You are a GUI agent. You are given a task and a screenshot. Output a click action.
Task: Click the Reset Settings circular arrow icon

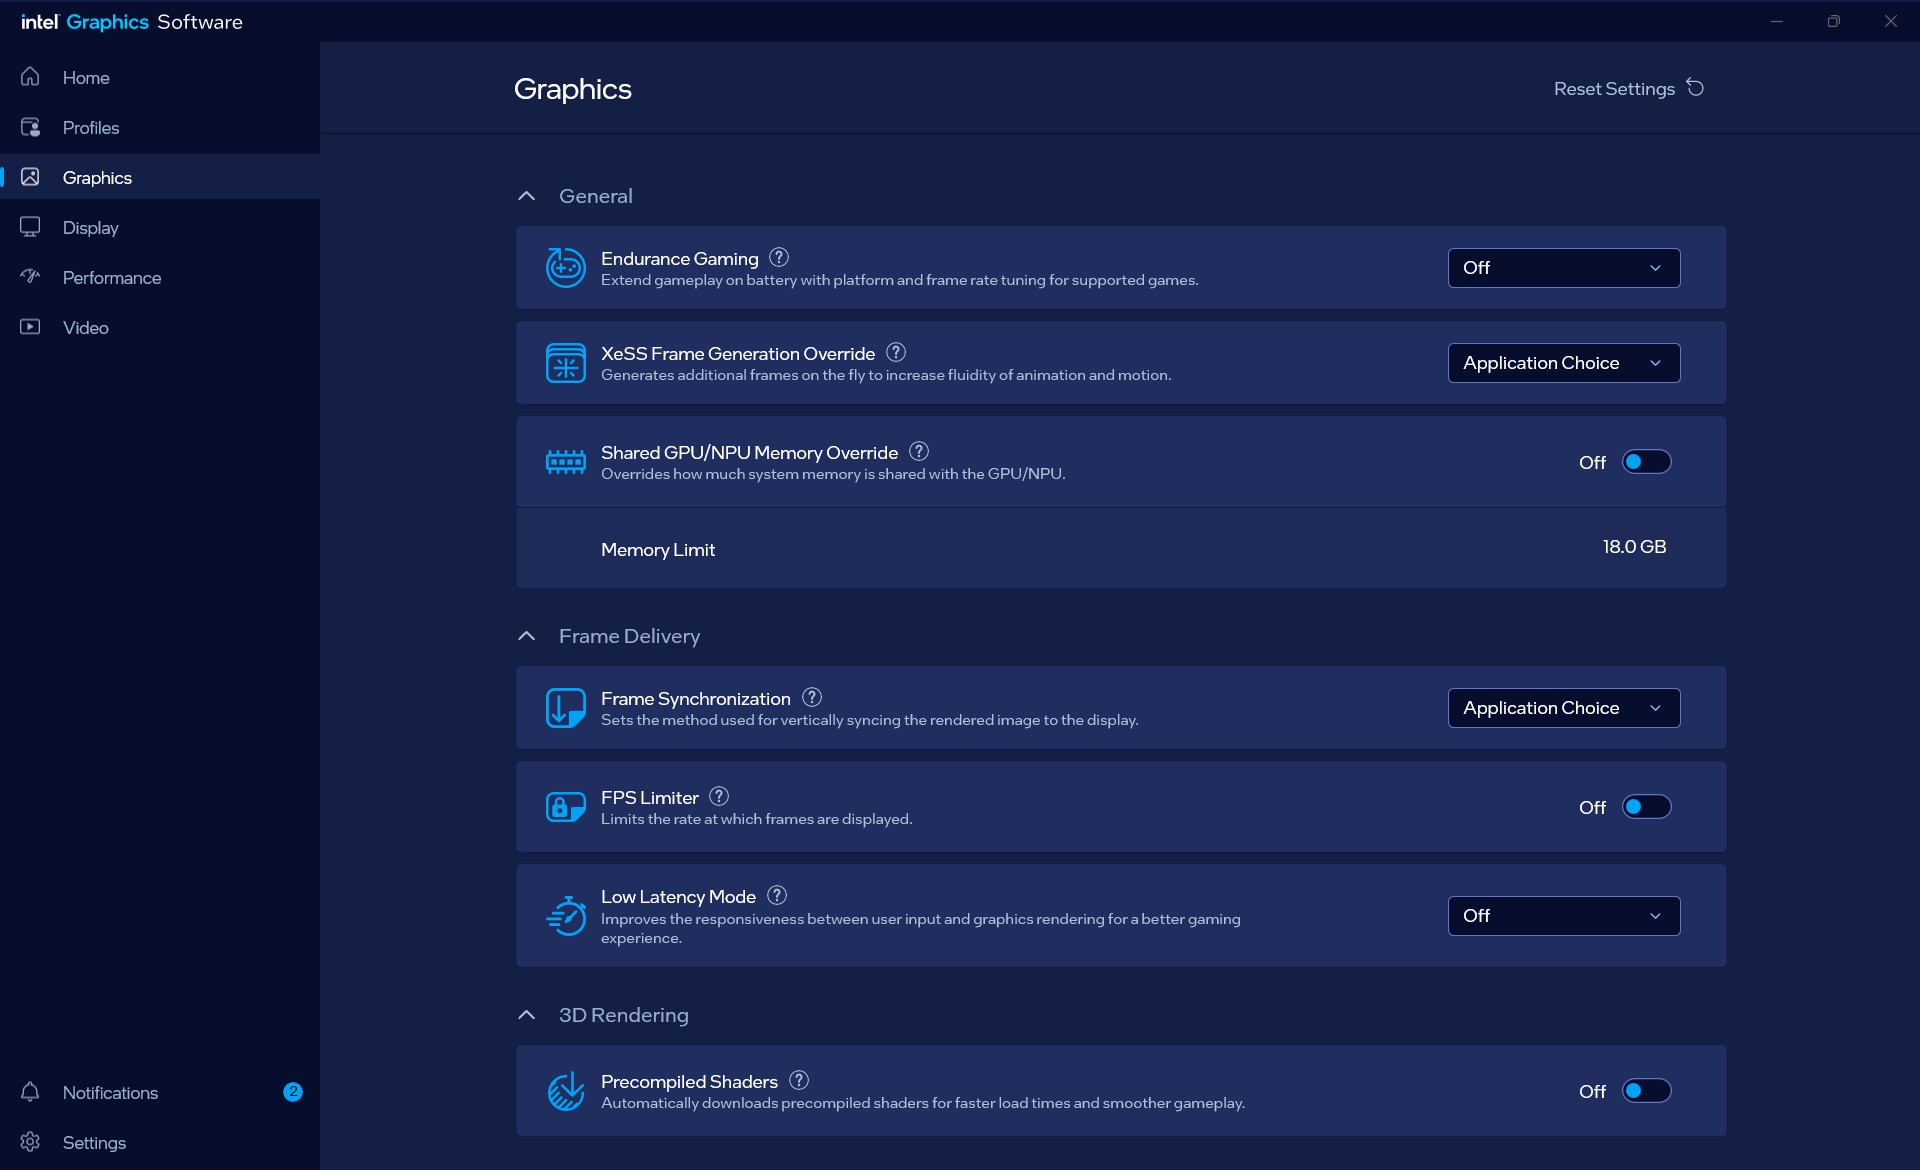click(x=1695, y=88)
